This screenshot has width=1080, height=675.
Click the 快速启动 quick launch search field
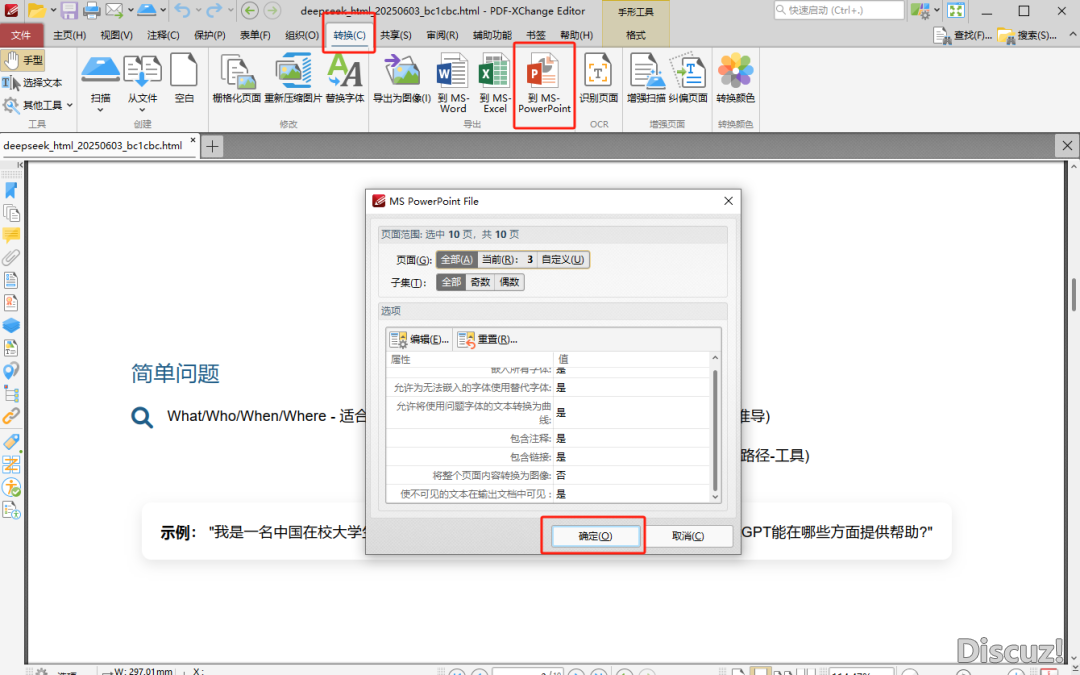point(836,10)
